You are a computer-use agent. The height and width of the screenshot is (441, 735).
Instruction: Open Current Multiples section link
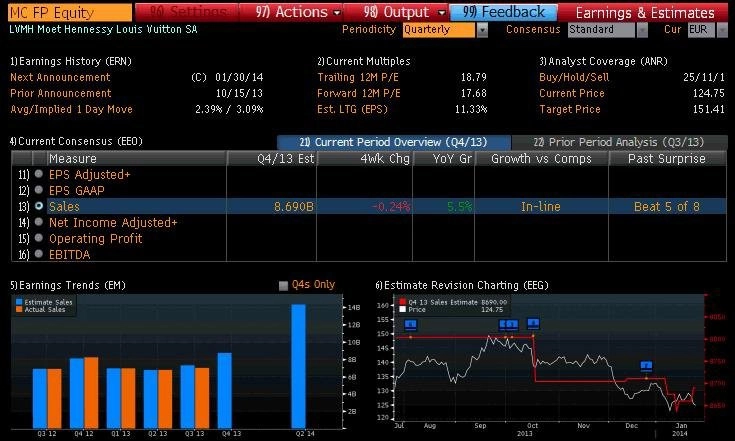coord(364,61)
